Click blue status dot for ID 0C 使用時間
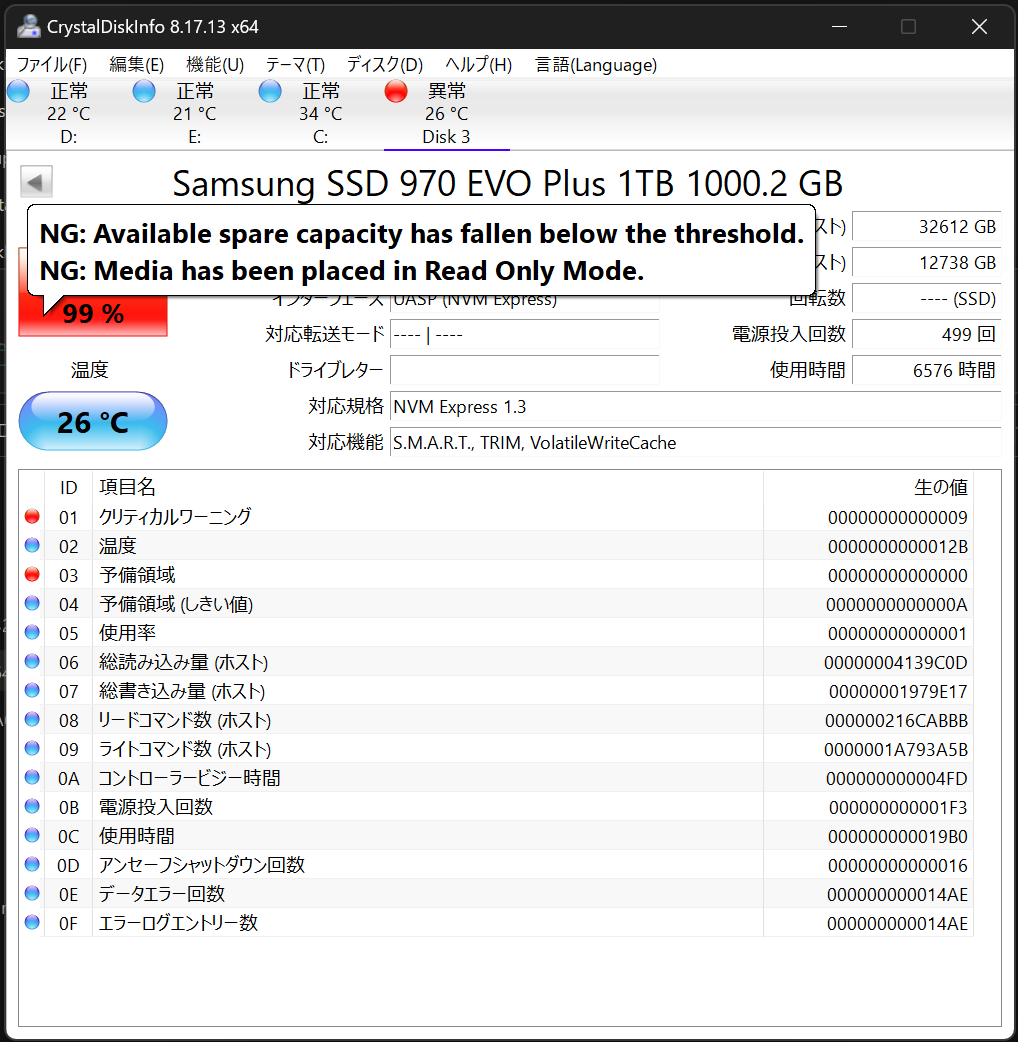 click(x=32, y=835)
